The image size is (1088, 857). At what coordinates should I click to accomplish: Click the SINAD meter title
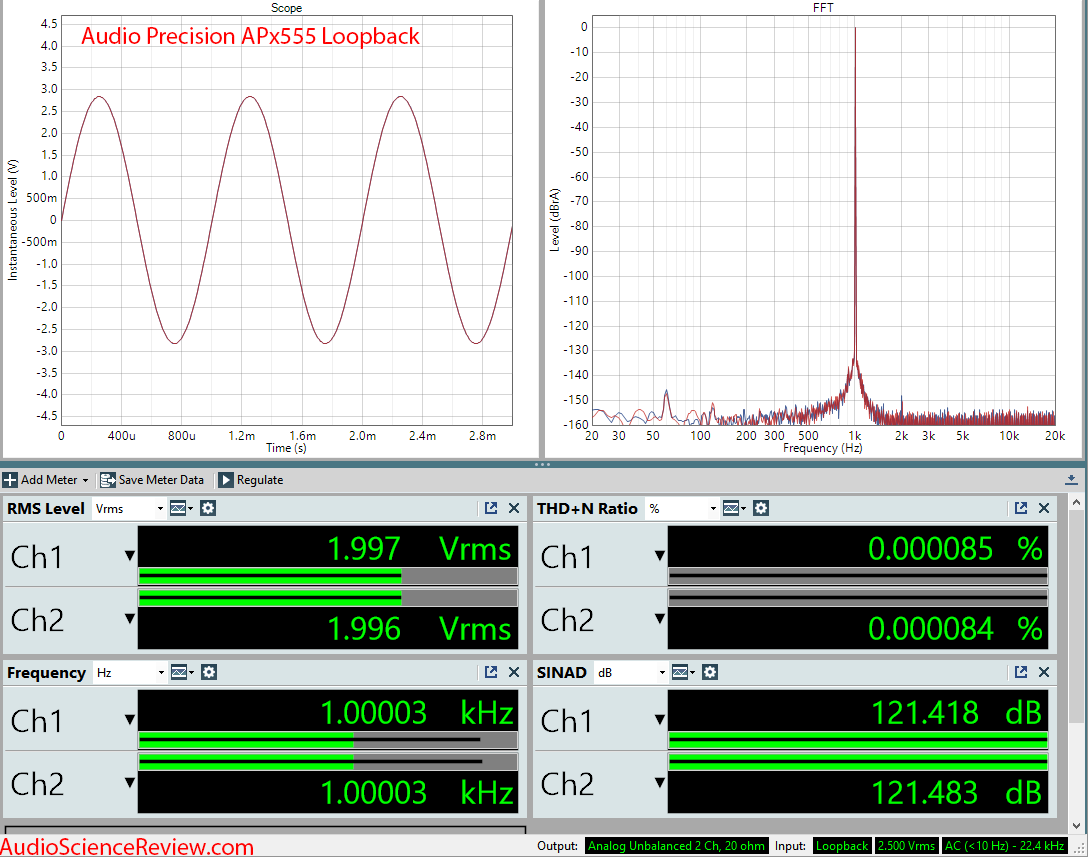561,672
